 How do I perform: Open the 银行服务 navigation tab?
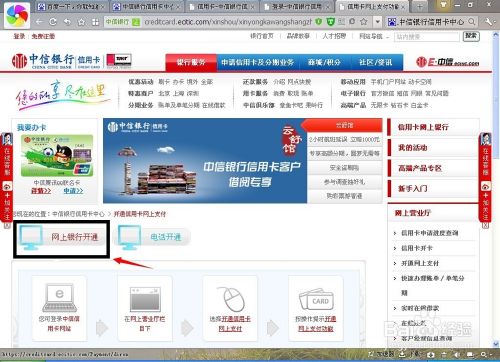coord(191,62)
